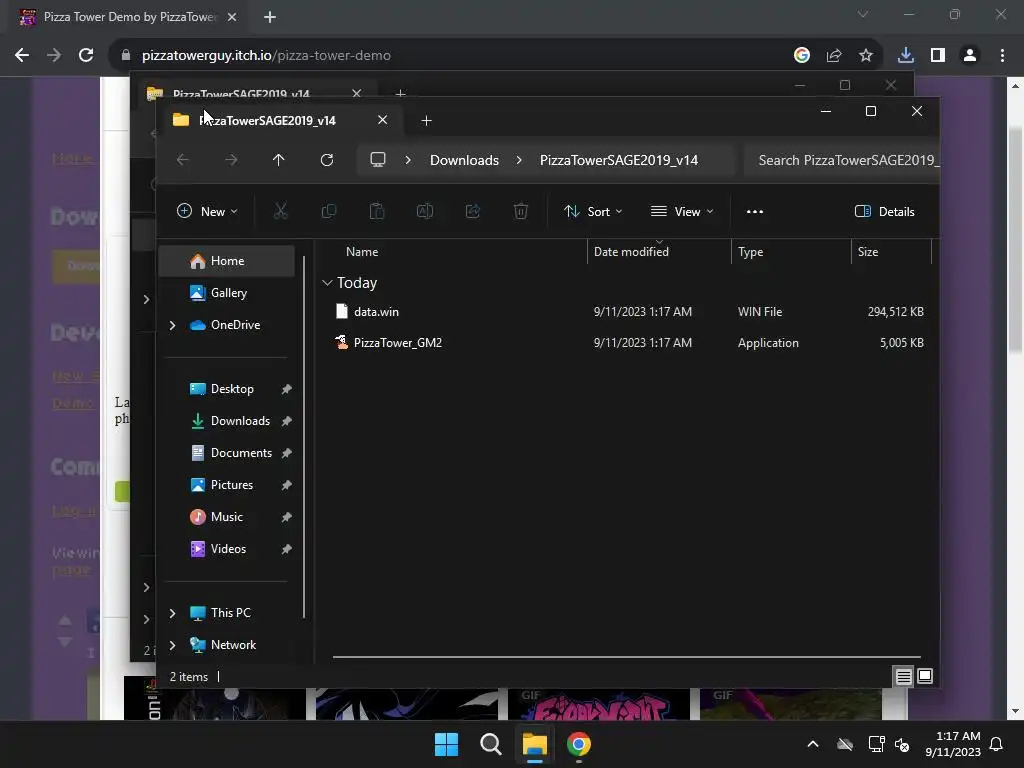Open the View dropdown menu
Image resolution: width=1024 pixels, height=768 pixels.
[x=682, y=212]
